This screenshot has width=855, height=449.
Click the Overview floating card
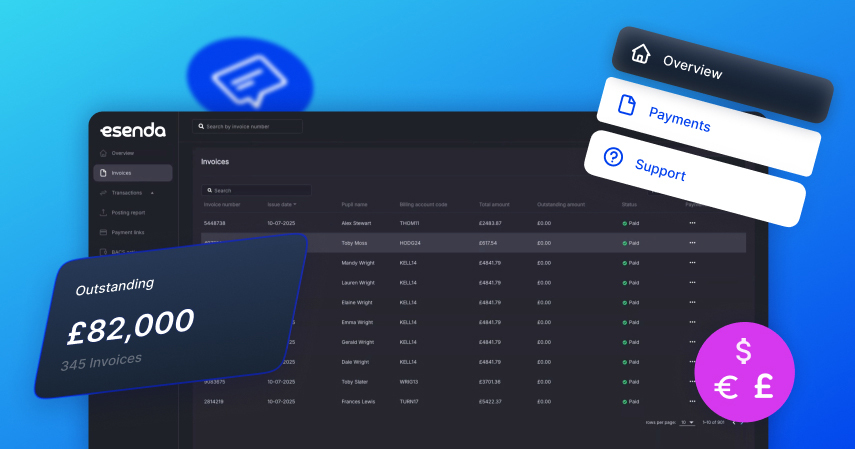point(722,74)
